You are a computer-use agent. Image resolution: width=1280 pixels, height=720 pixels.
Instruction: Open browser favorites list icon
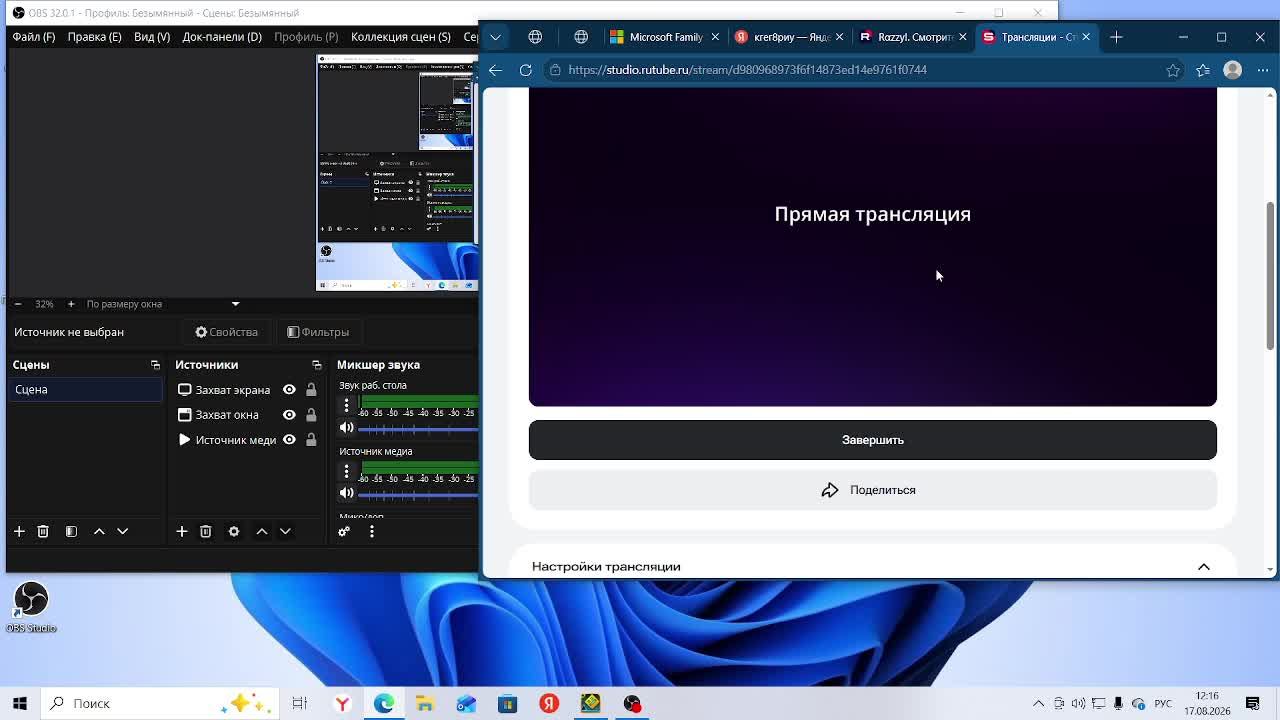click(x=1203, y=70)
